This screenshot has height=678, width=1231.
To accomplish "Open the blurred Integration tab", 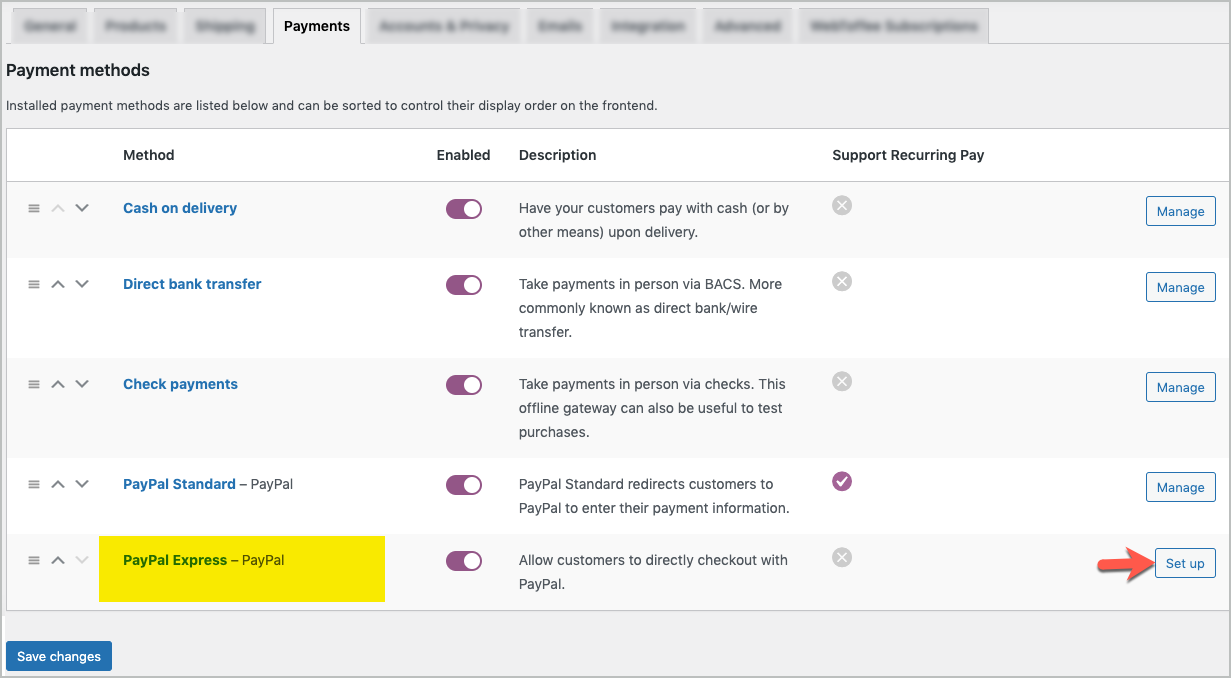I will (648, 26).
